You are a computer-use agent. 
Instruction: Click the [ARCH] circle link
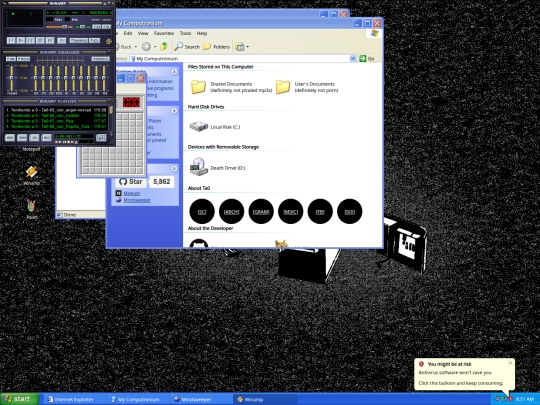point(231,211)
